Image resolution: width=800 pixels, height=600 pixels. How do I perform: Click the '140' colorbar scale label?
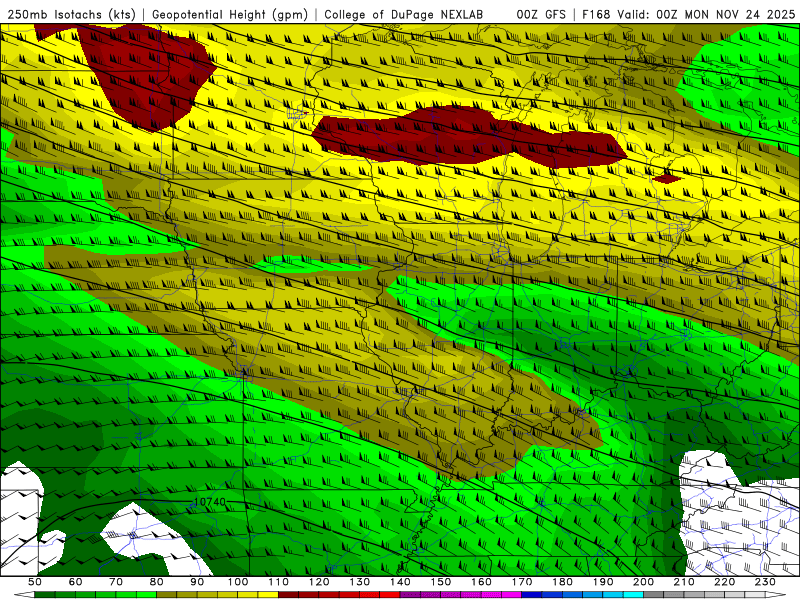[400, 582]
